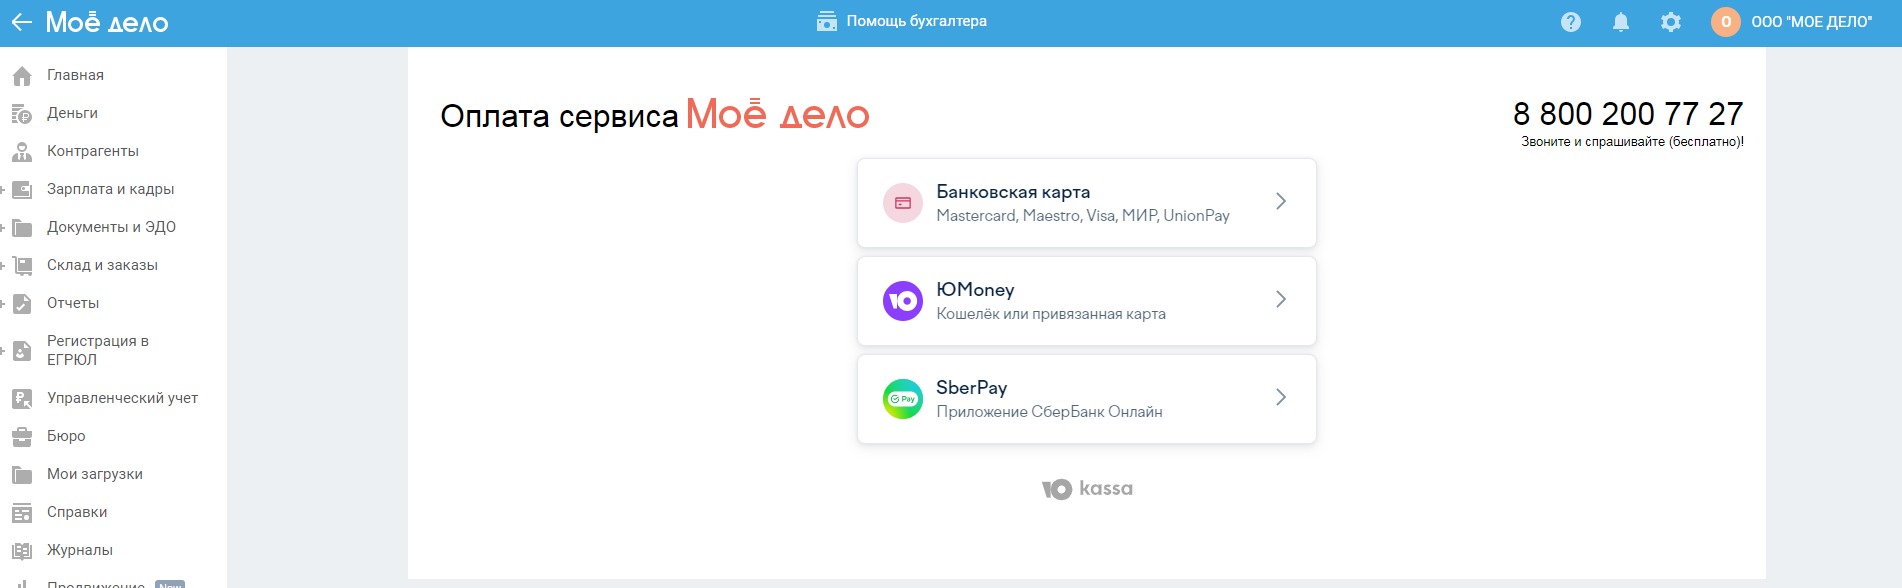Click the Контрагенты person icon
1902x588 pixels.
[22, 152]
